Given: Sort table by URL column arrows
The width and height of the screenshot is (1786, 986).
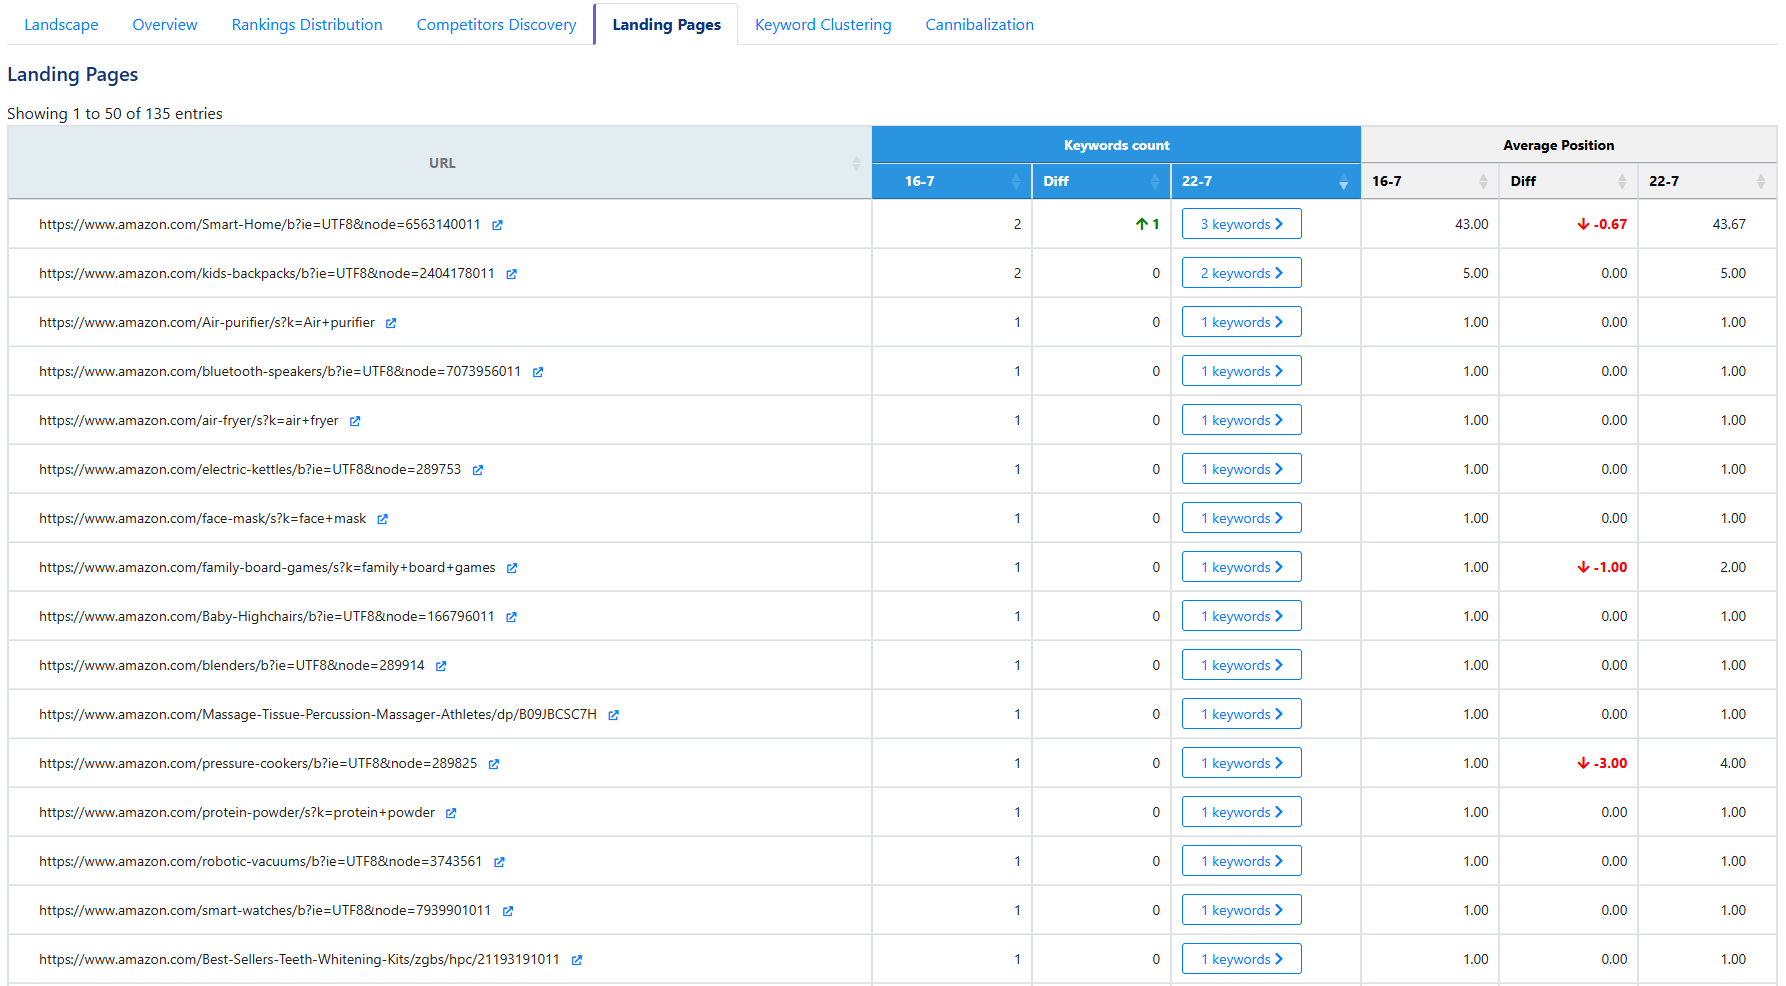Looking at the screenshot, I should [x=856, y=163].
